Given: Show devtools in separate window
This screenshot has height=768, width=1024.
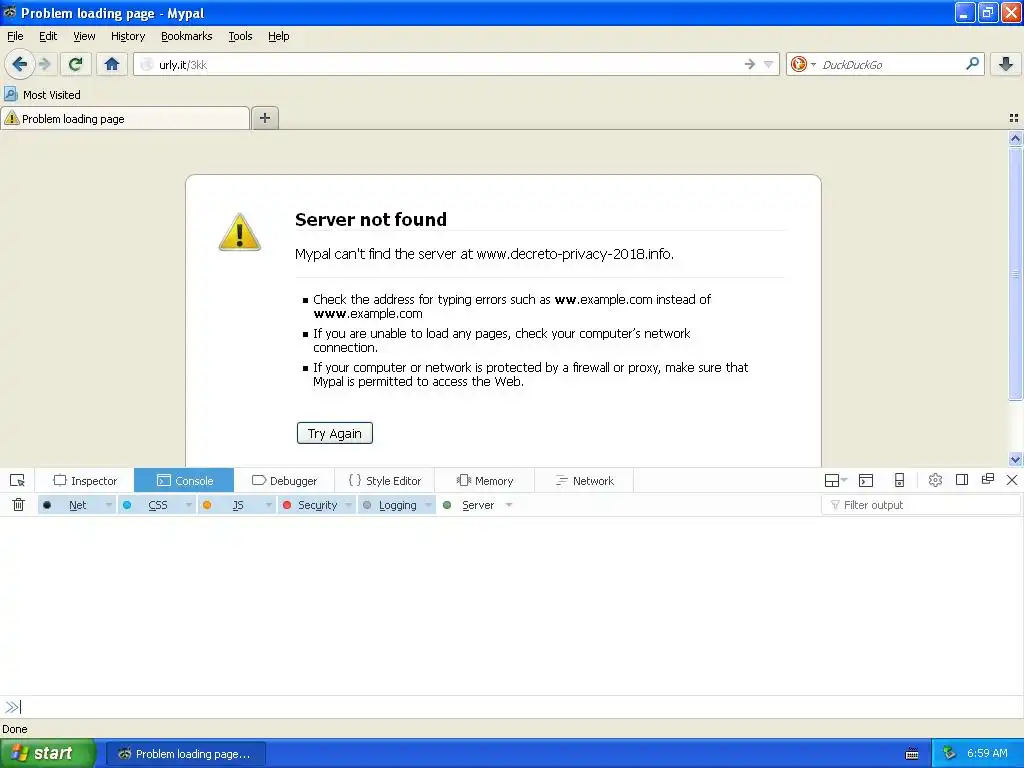Looking at the screenshot, I should point(987,479).
